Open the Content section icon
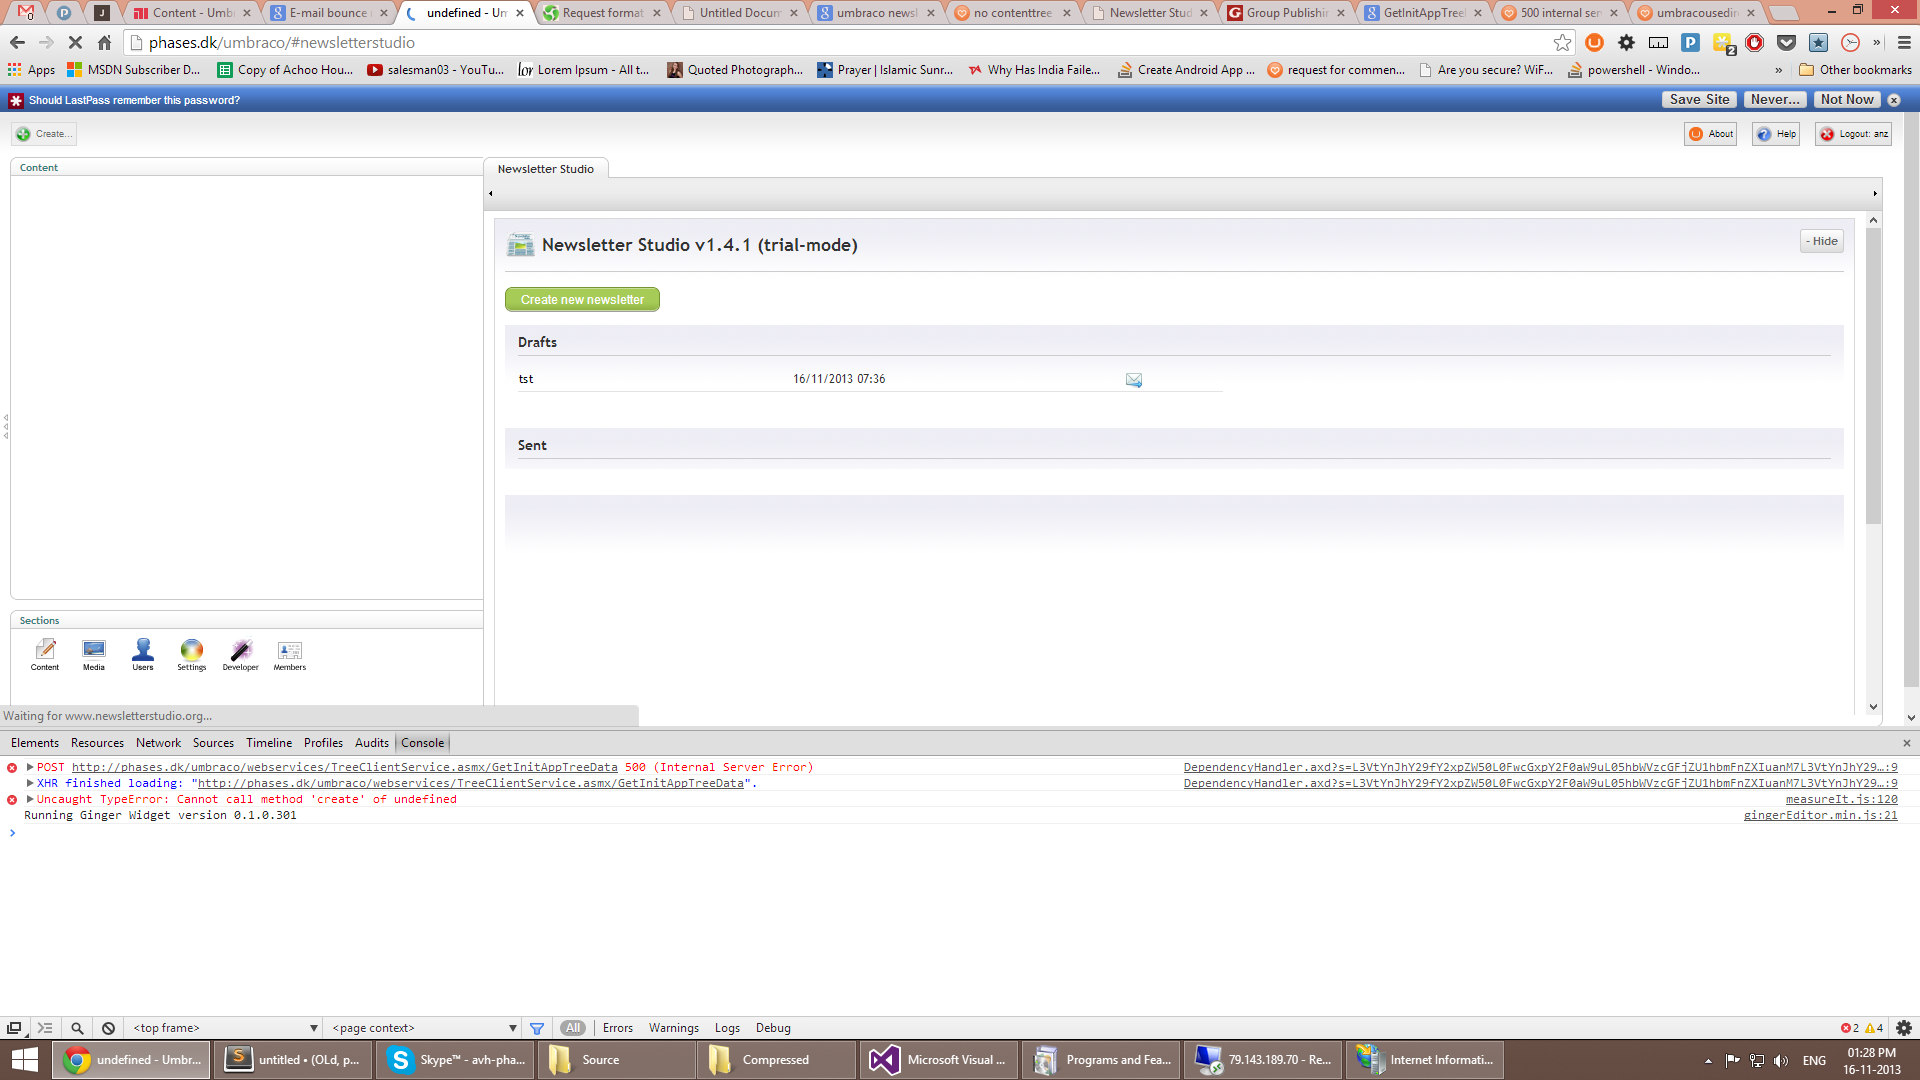This screenshot has height=1080, width=1920. 45,655
